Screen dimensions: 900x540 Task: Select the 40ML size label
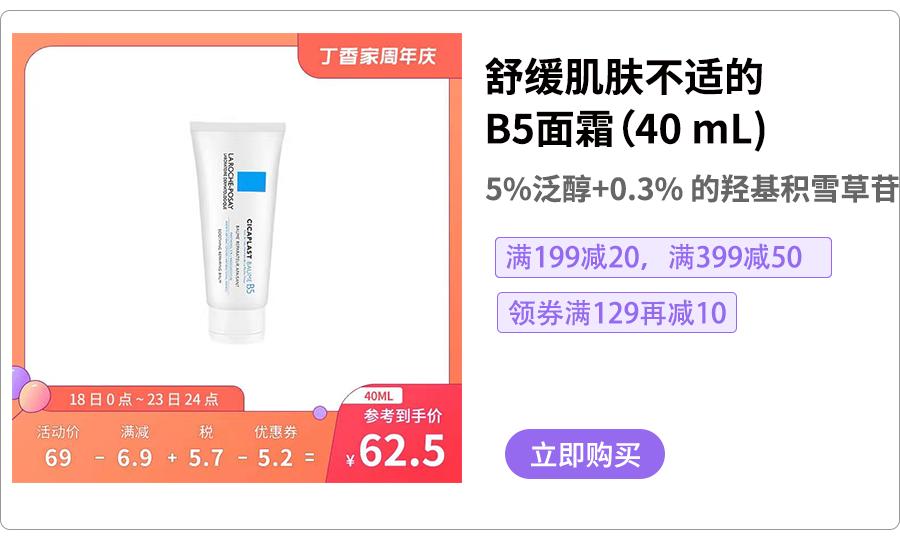[379, 396]
